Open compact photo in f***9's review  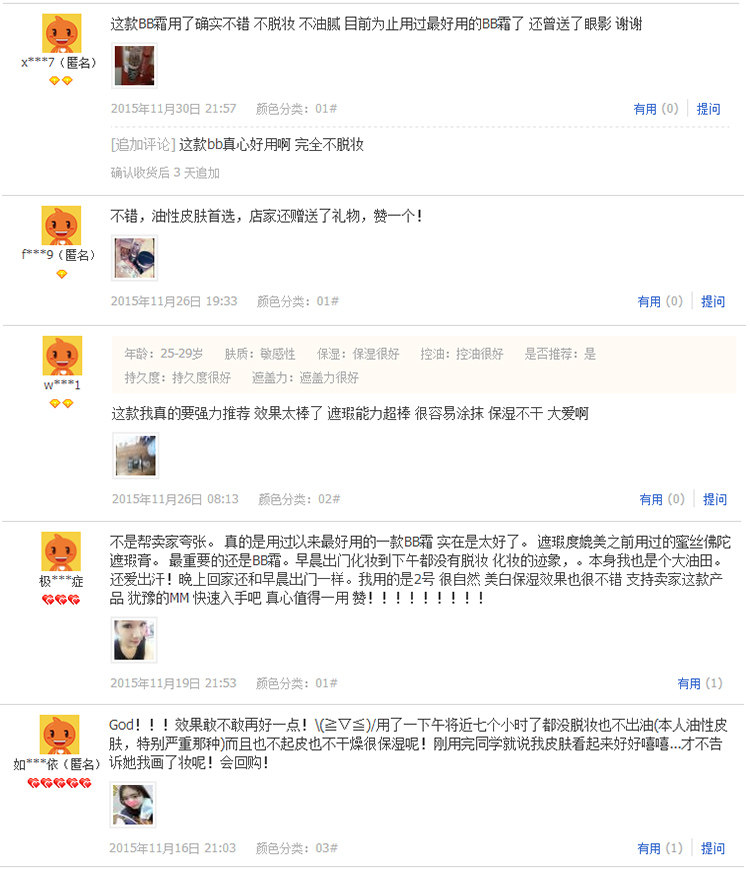click(134, 258)
